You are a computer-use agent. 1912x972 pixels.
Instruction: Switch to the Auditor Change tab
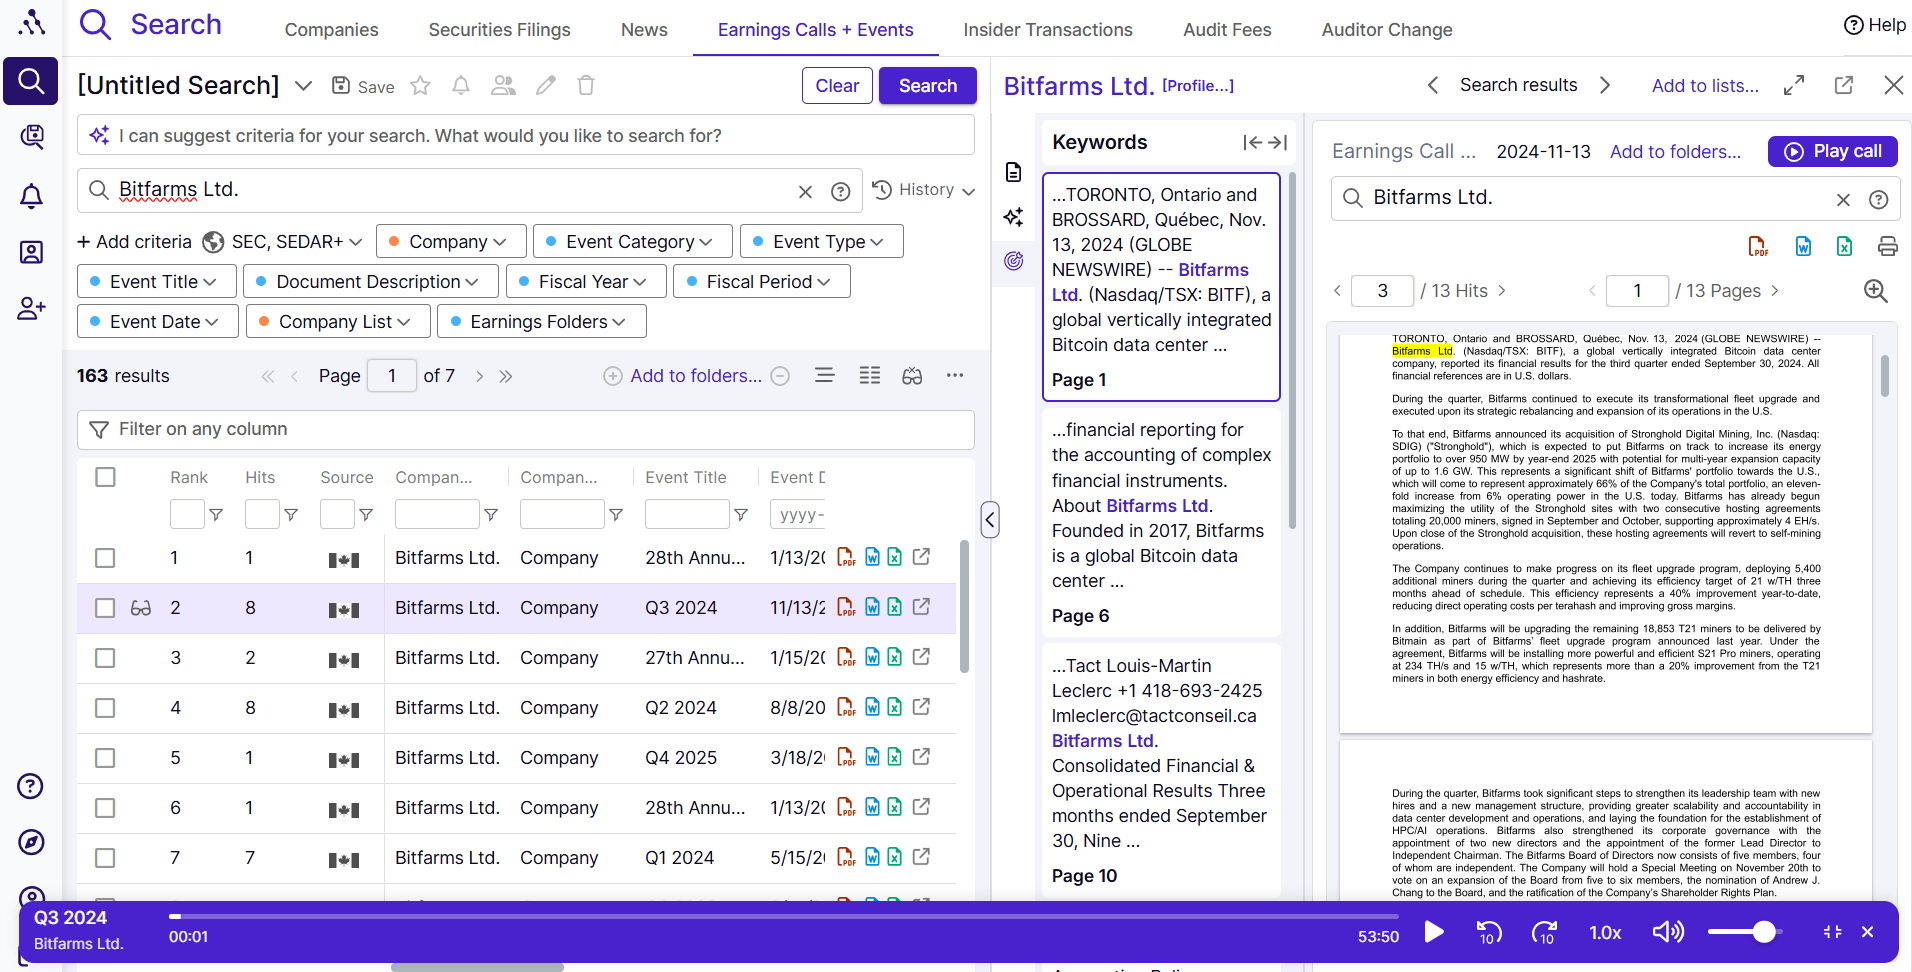[x=1387, y=30]
